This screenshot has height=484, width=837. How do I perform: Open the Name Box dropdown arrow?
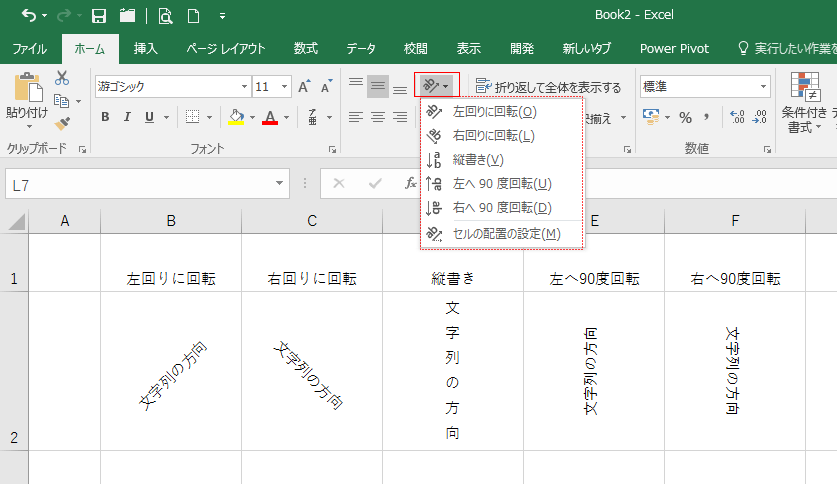pyautogui.click(x=280, y=184)
